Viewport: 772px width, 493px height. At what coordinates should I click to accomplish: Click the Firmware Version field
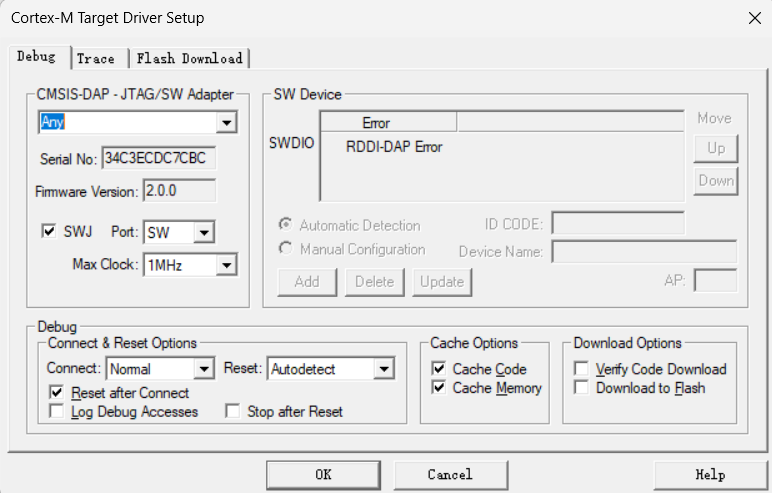pos(179,191)
